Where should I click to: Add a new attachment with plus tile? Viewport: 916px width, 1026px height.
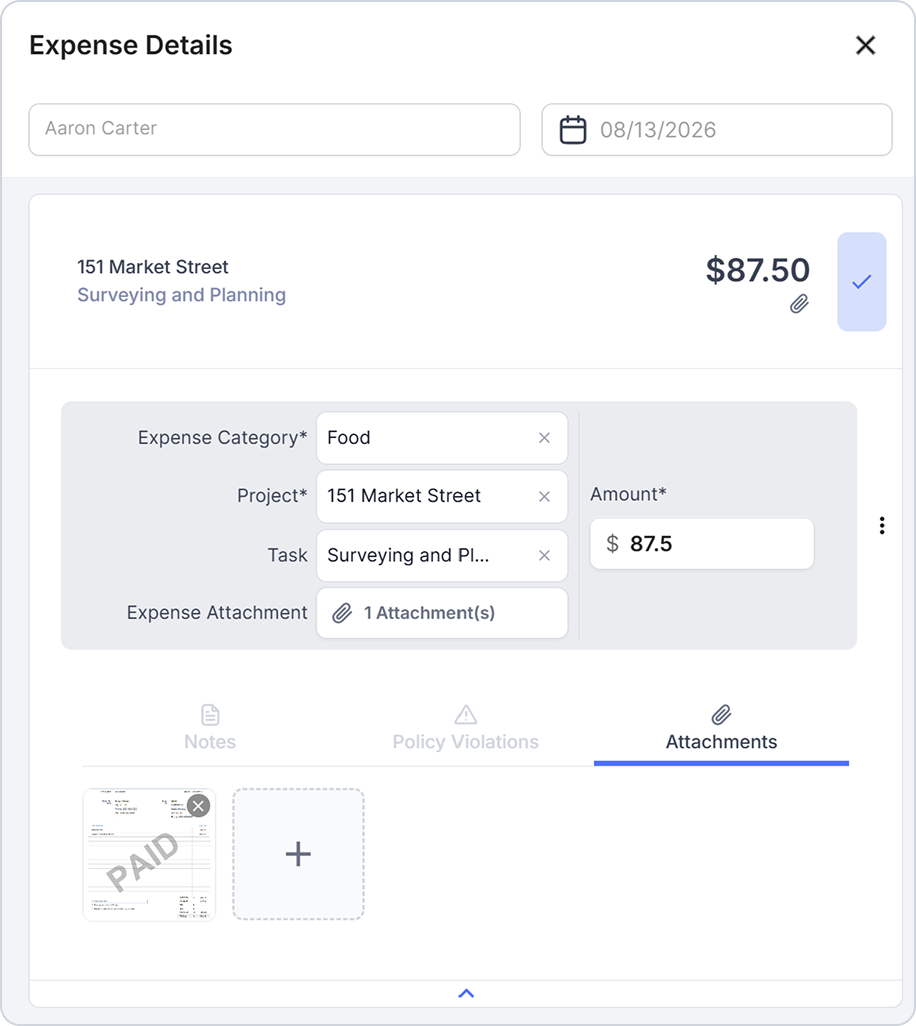(x=298, y=855)
